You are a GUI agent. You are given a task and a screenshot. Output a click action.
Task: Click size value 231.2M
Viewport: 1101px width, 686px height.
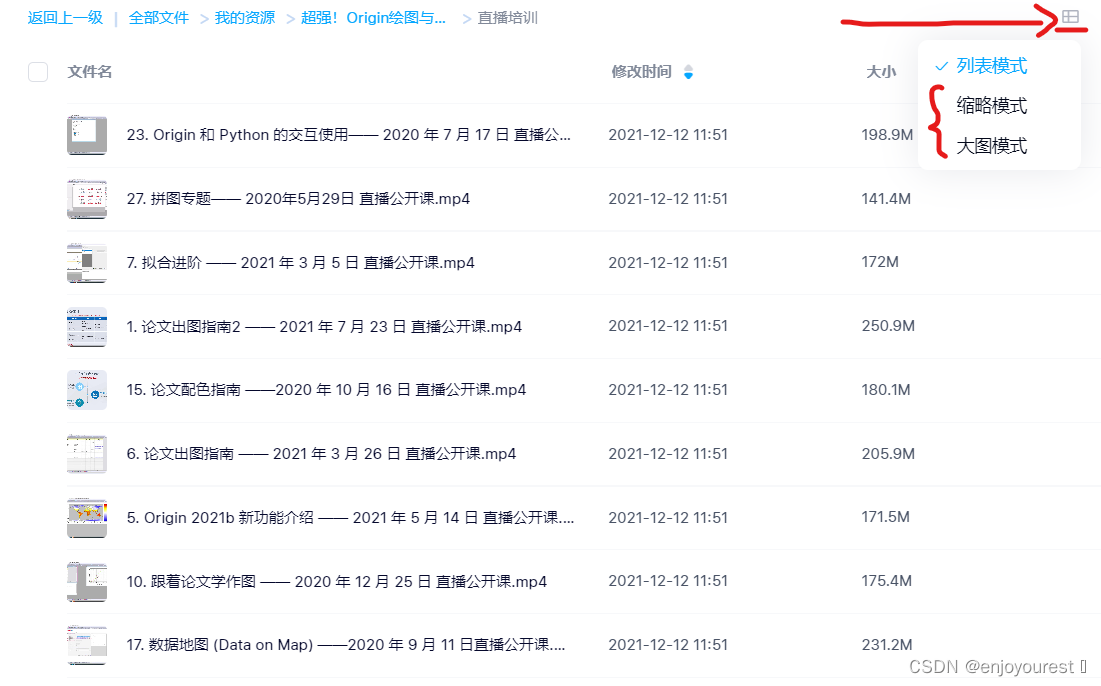(x=888, y=645)
